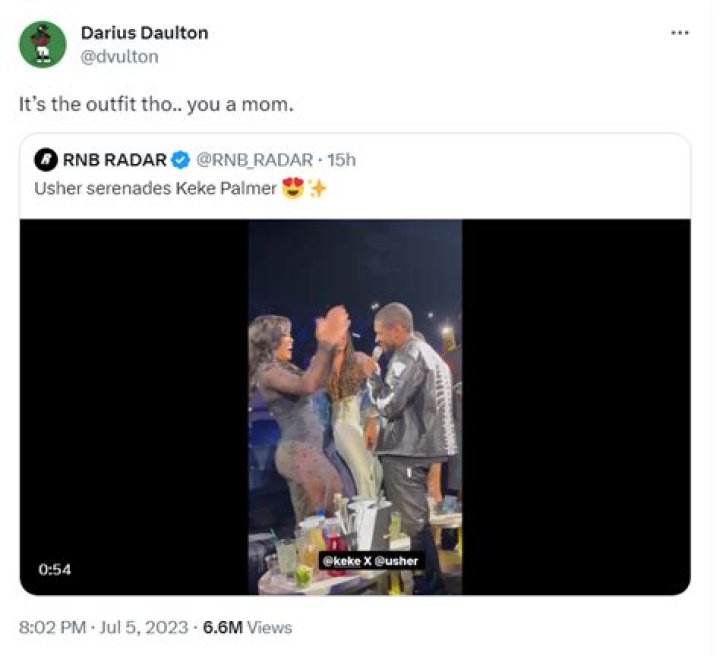Click the heart-eyes emoji in quoted post
This screenshot has height=659, width=720.
click(293, 187)
